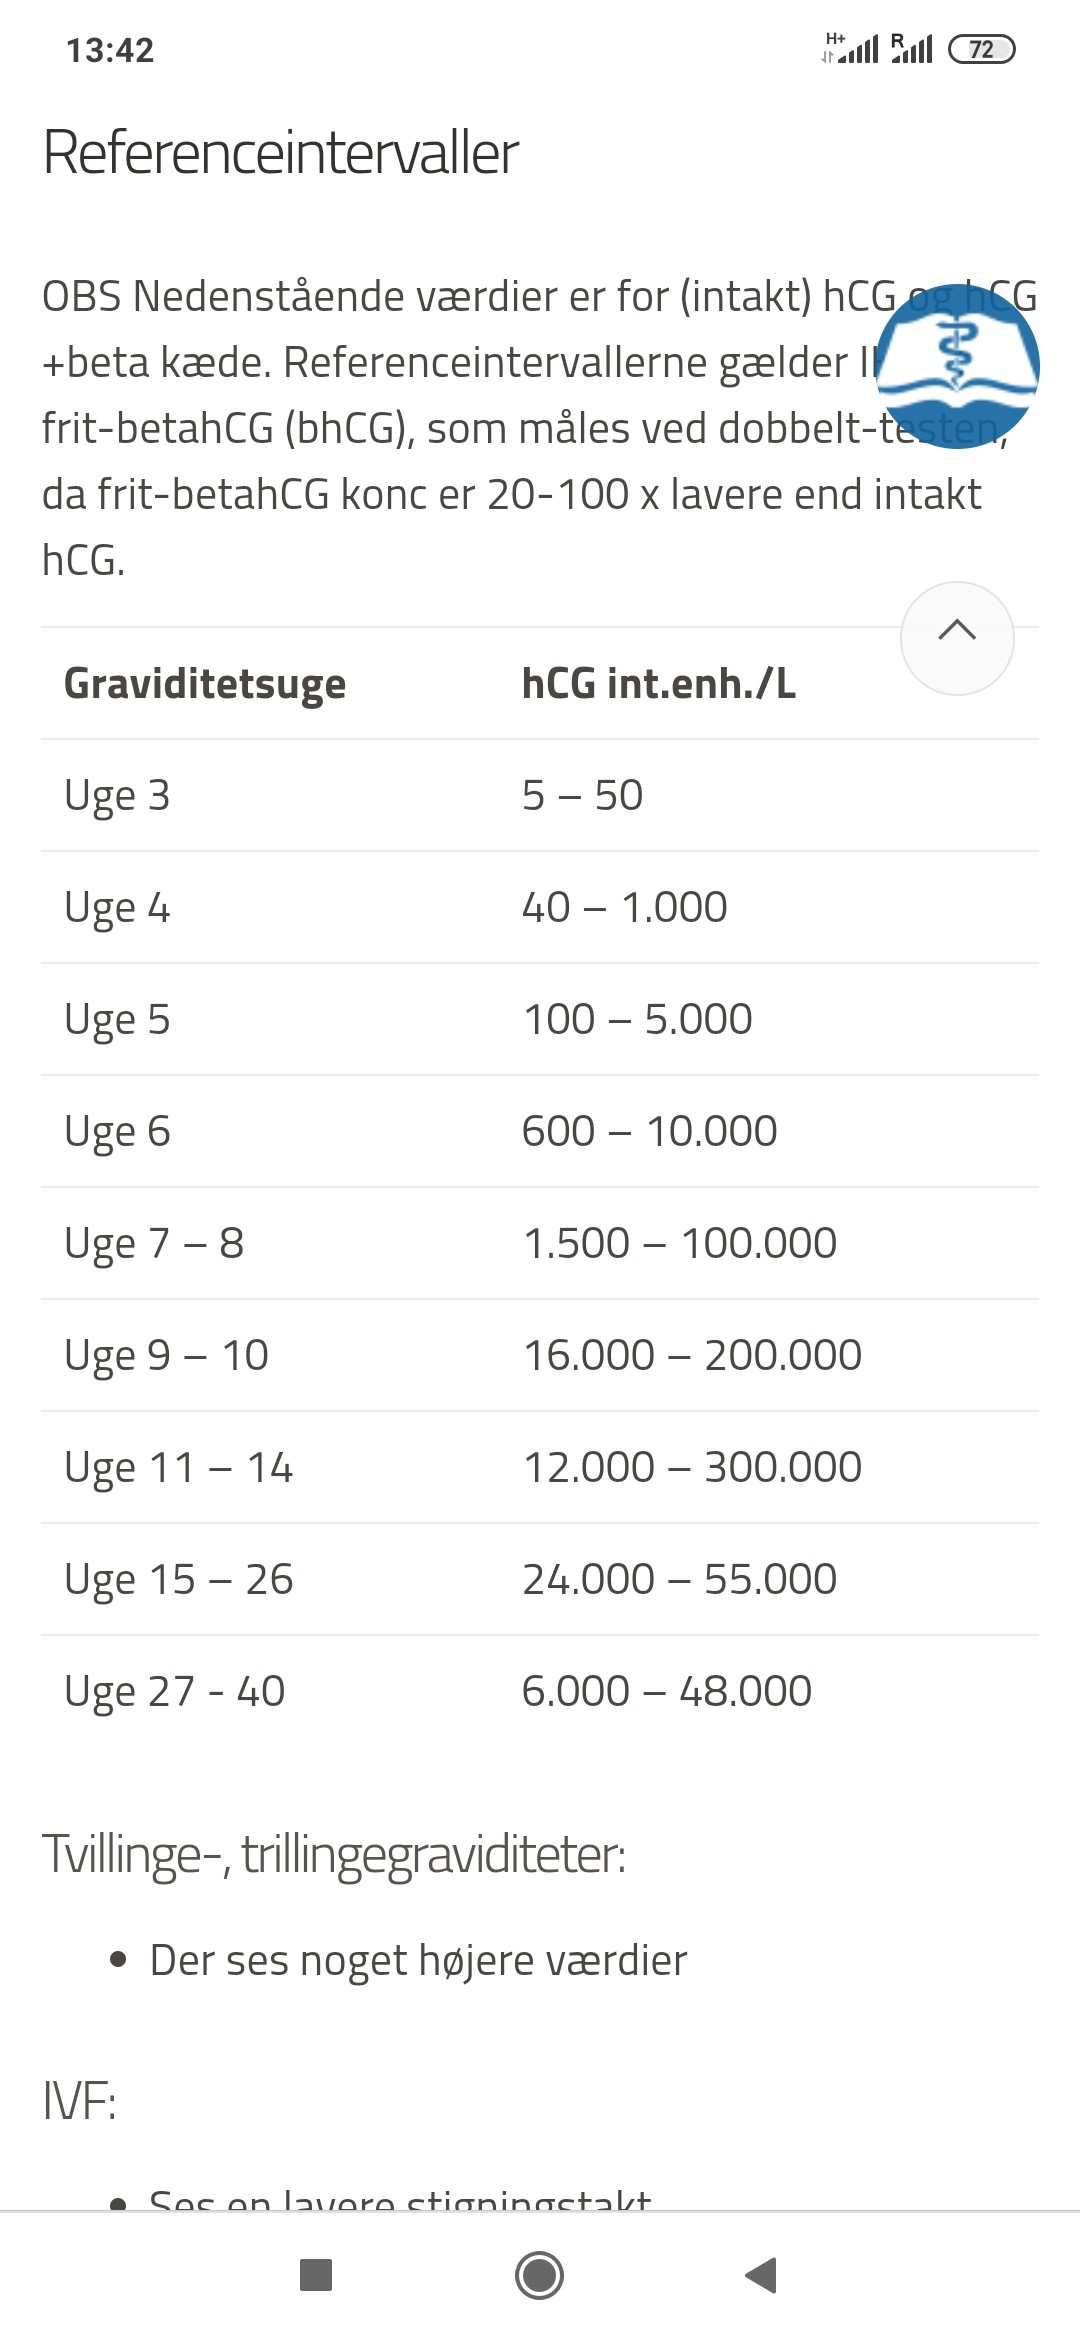Tap the value 24.000 – 55.000
This screenshot has width=1080, height=2340.
679,1580
